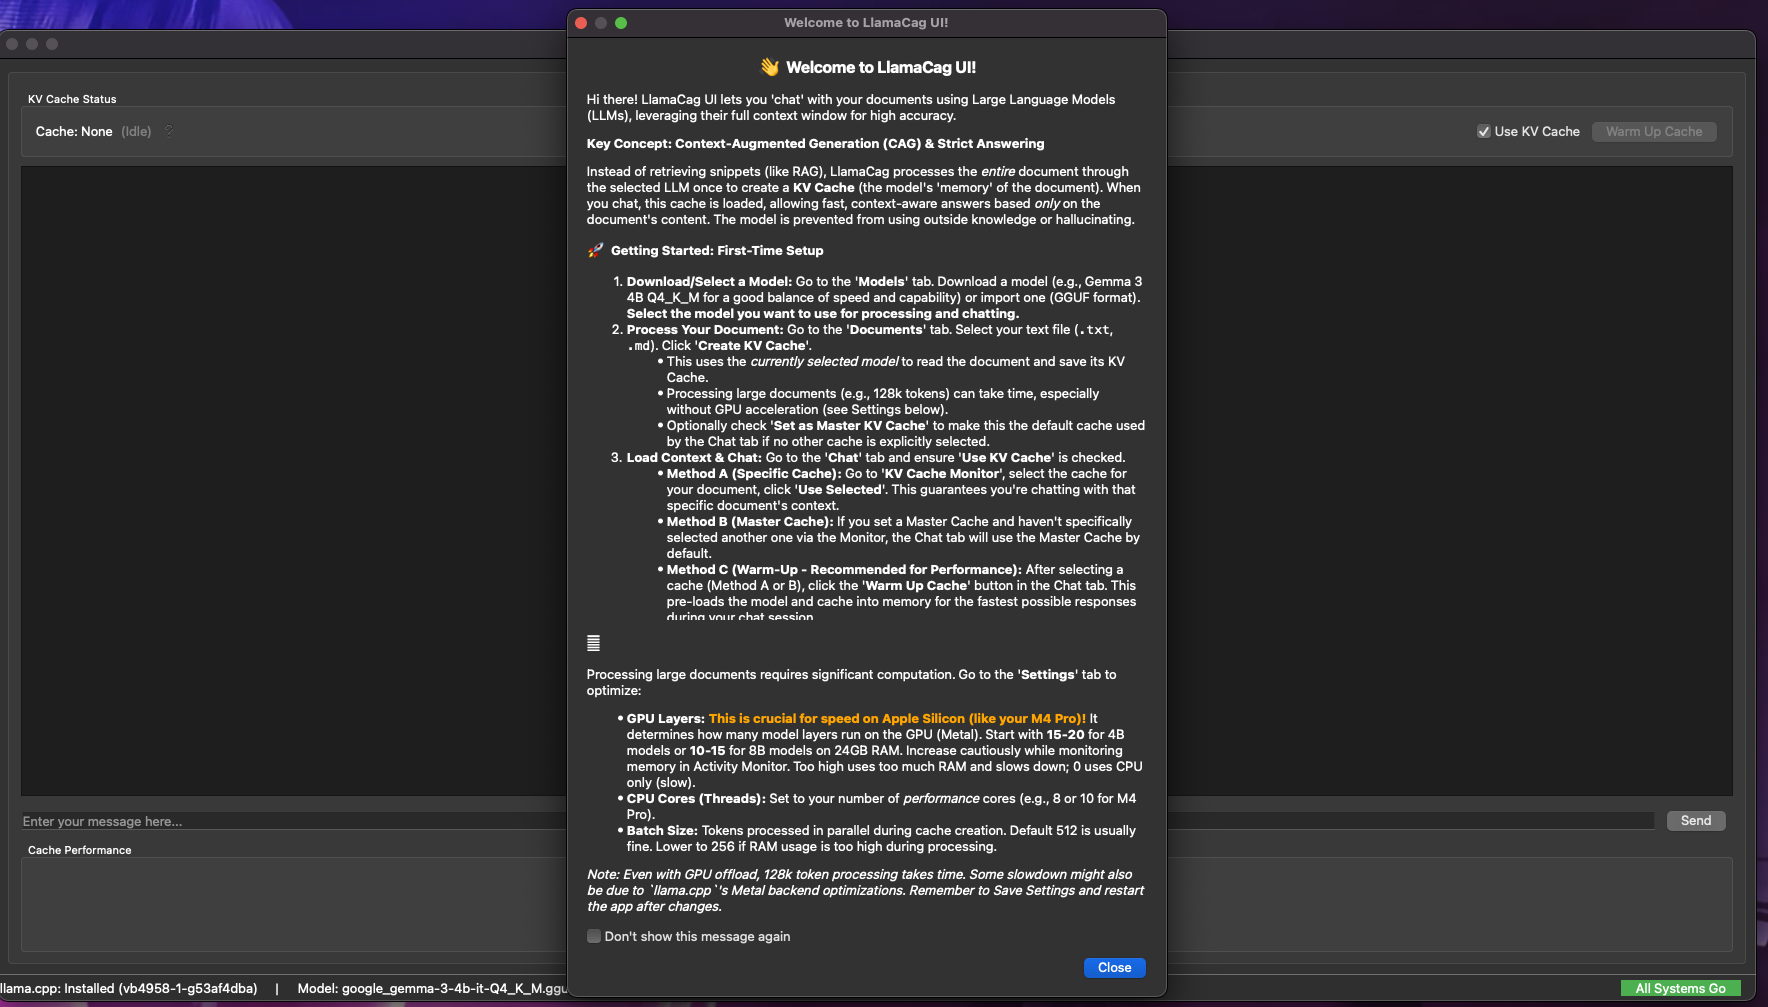
Task: Click the waving hand emoji in the welcome header
Action: [x=769, y=67]
